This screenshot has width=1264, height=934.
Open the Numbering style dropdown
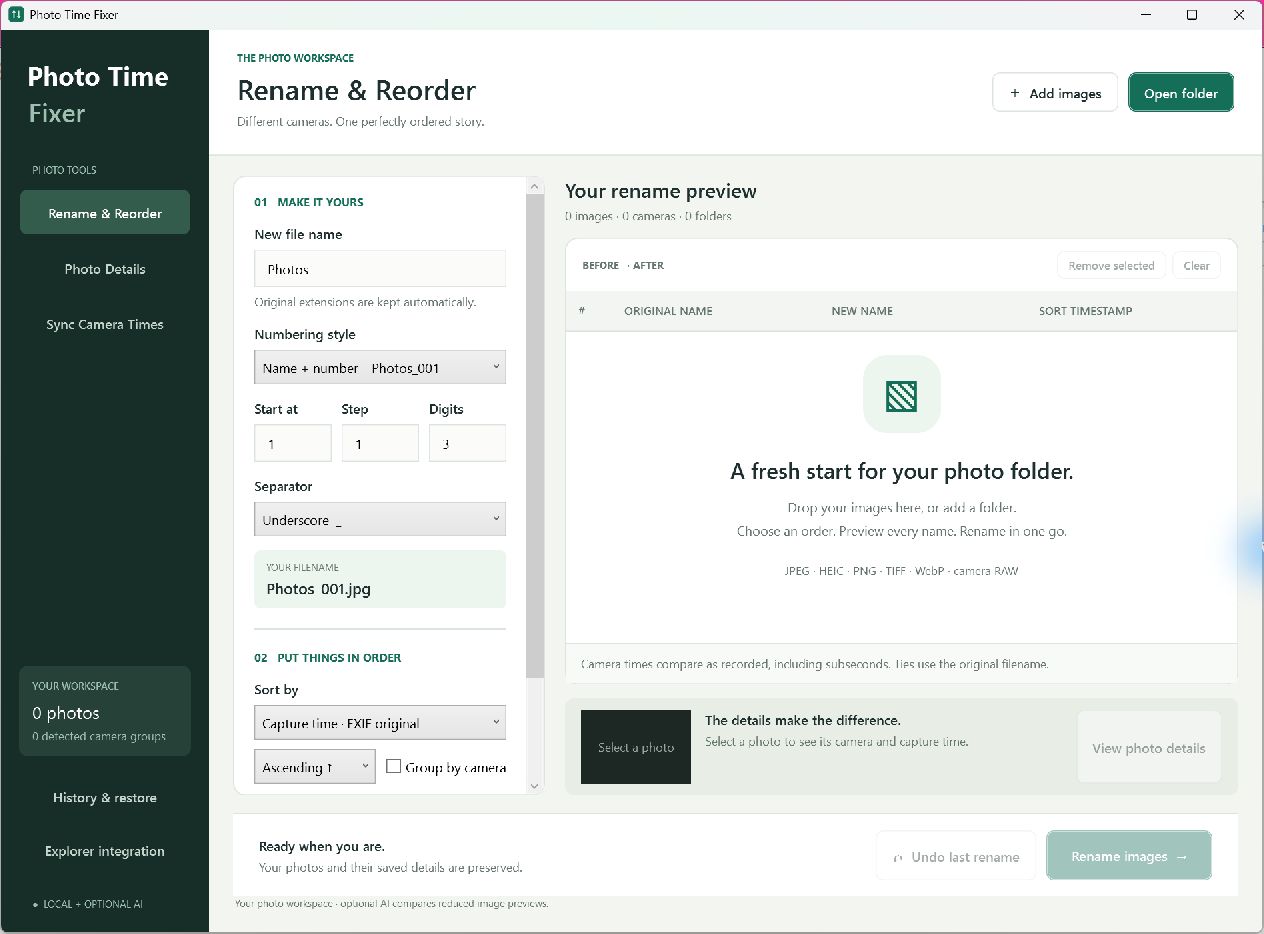pos(380,367)
